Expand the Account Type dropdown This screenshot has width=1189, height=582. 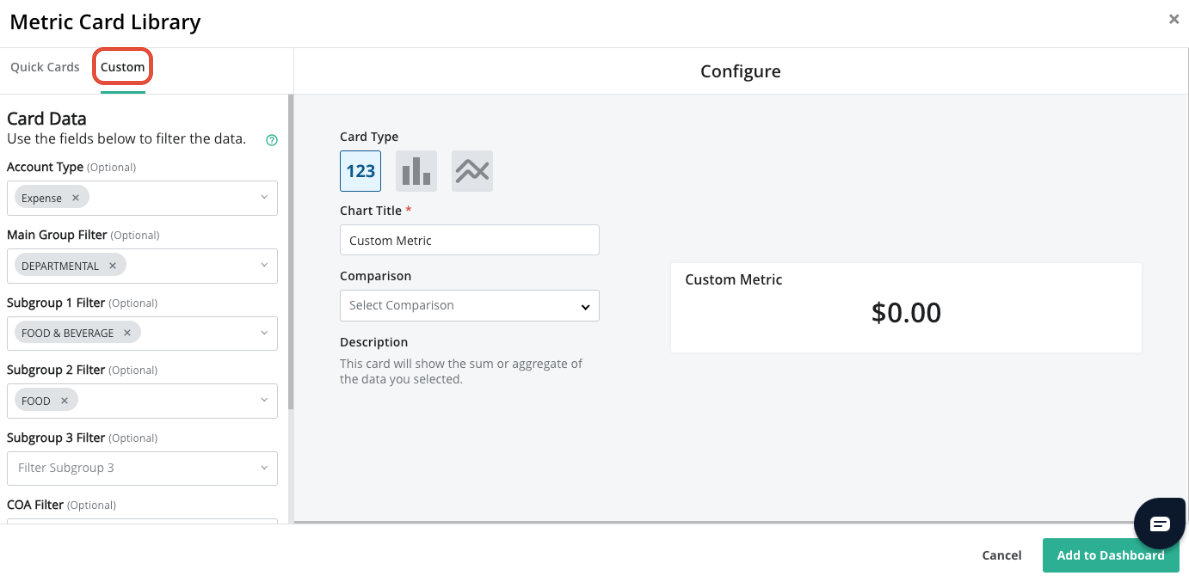click(264, 198)
